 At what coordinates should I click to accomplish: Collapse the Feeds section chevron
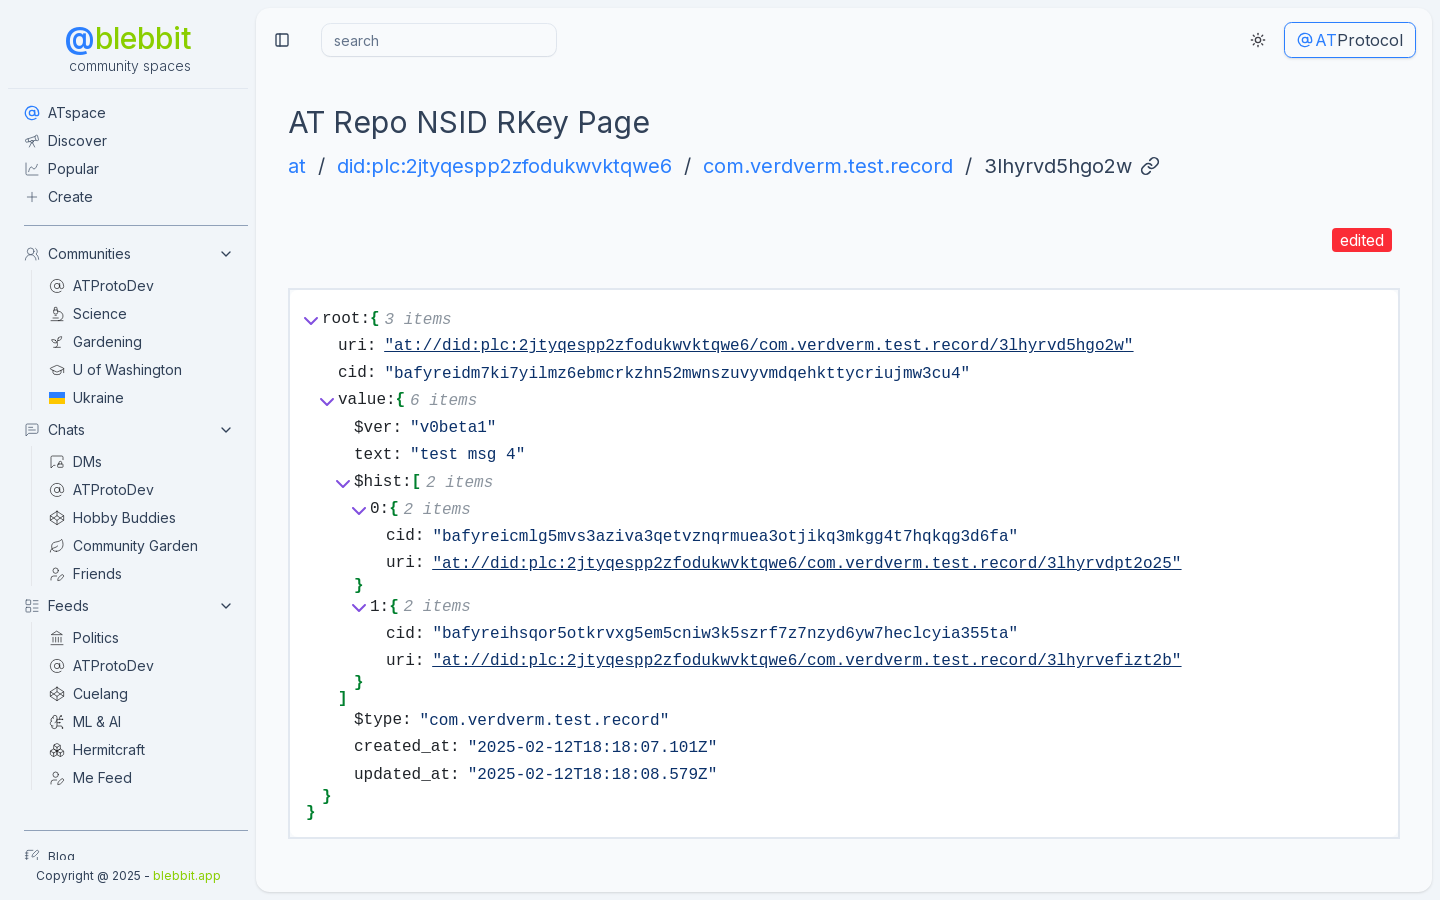pyautogui.click(x=226, y=606)
